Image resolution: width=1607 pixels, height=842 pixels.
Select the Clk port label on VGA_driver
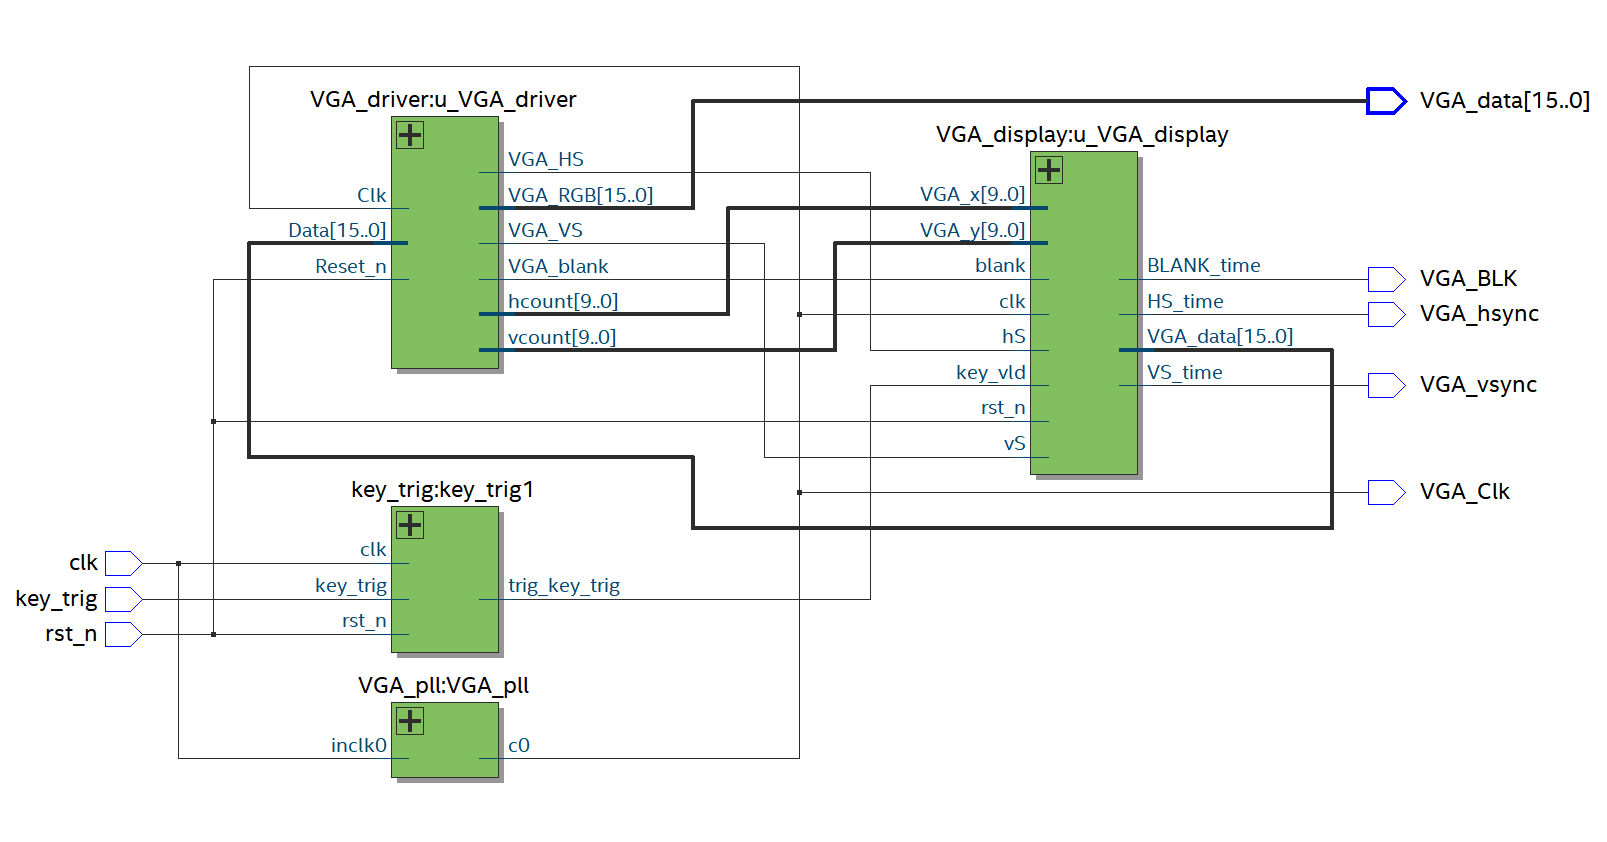pos(371,195)
